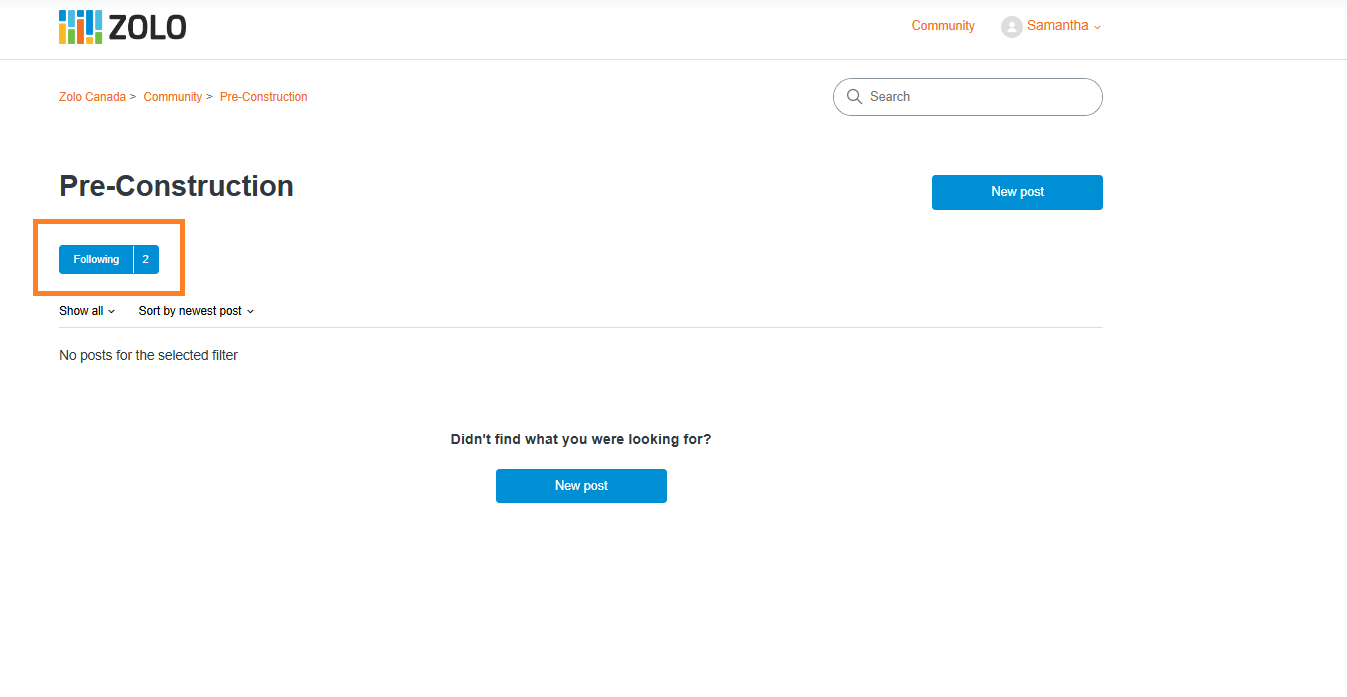Toggle the Following button
1347x697 pixels.
point(96,259)
